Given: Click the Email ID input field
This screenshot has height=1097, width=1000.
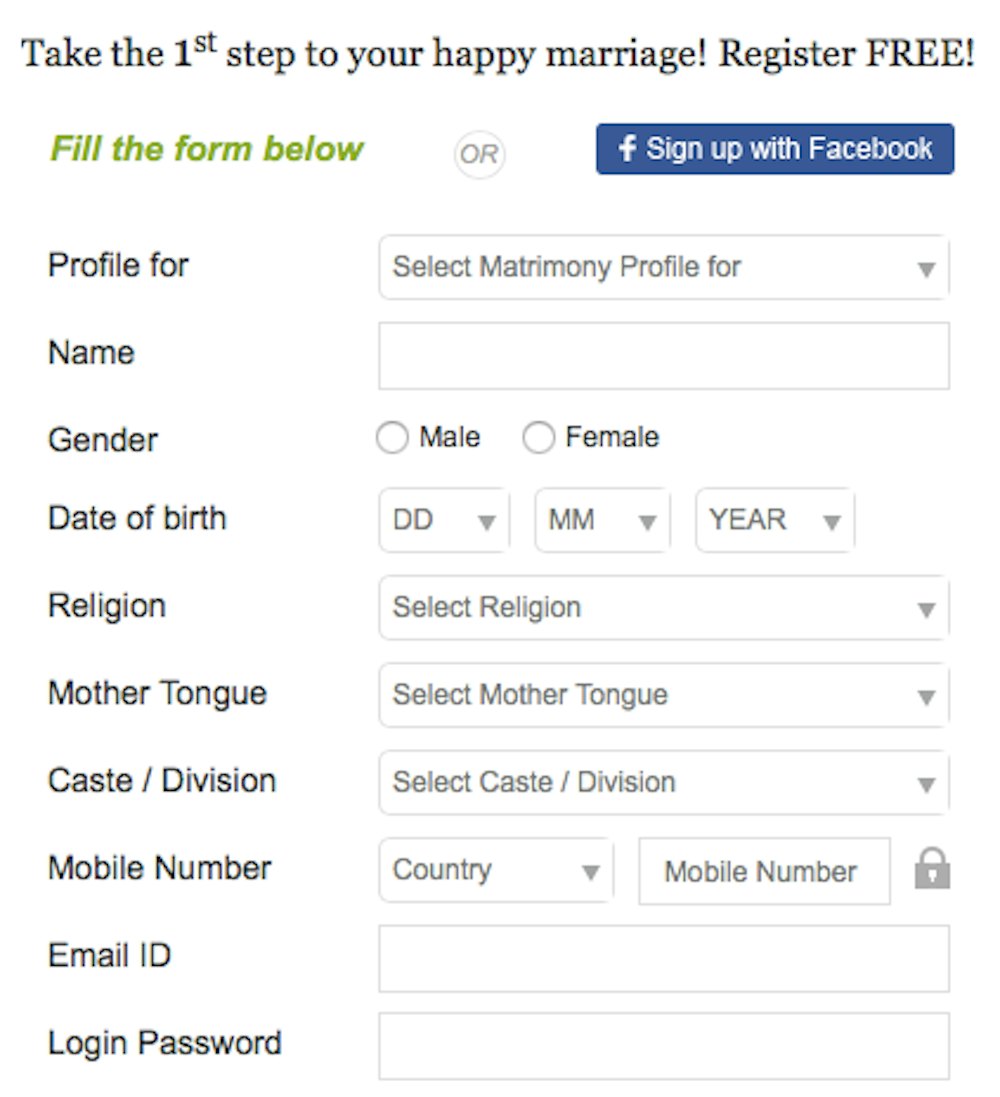Looking at the screenshot, I should click(664, 958).
